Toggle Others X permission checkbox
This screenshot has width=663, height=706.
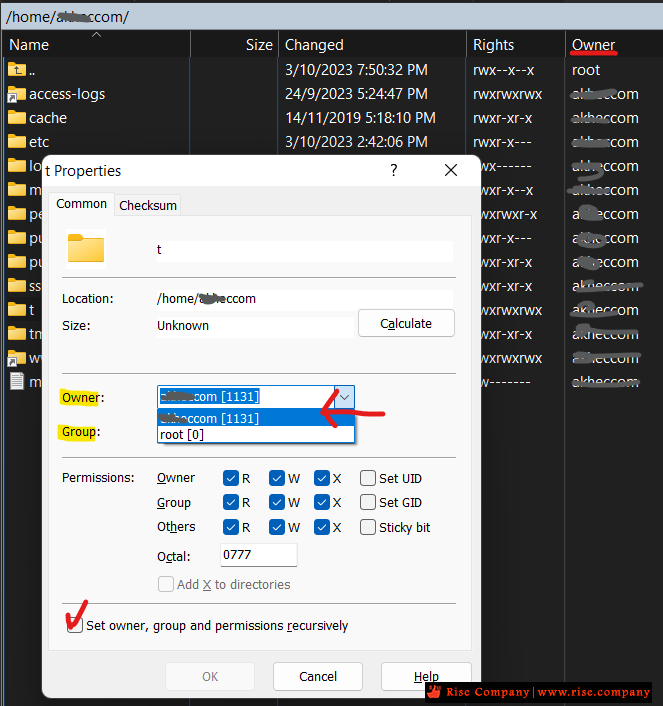(322, 527)
